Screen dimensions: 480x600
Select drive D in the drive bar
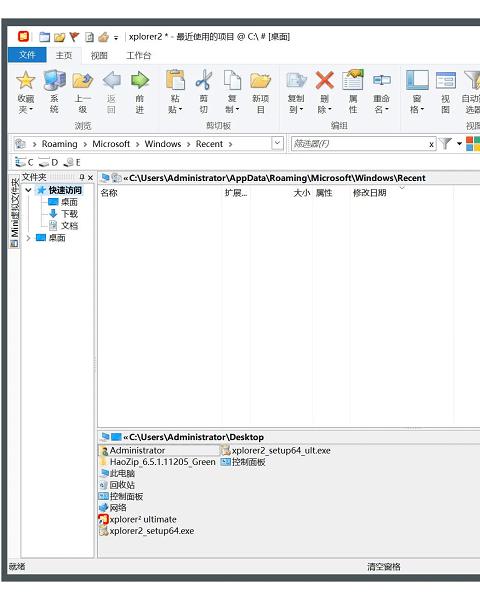click(x=48, y=162)
